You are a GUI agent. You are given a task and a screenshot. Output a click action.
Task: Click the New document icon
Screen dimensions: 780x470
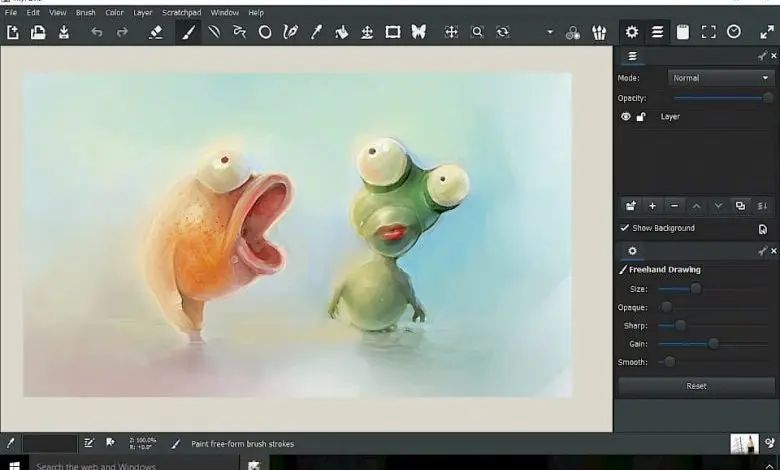coord(12,32)
